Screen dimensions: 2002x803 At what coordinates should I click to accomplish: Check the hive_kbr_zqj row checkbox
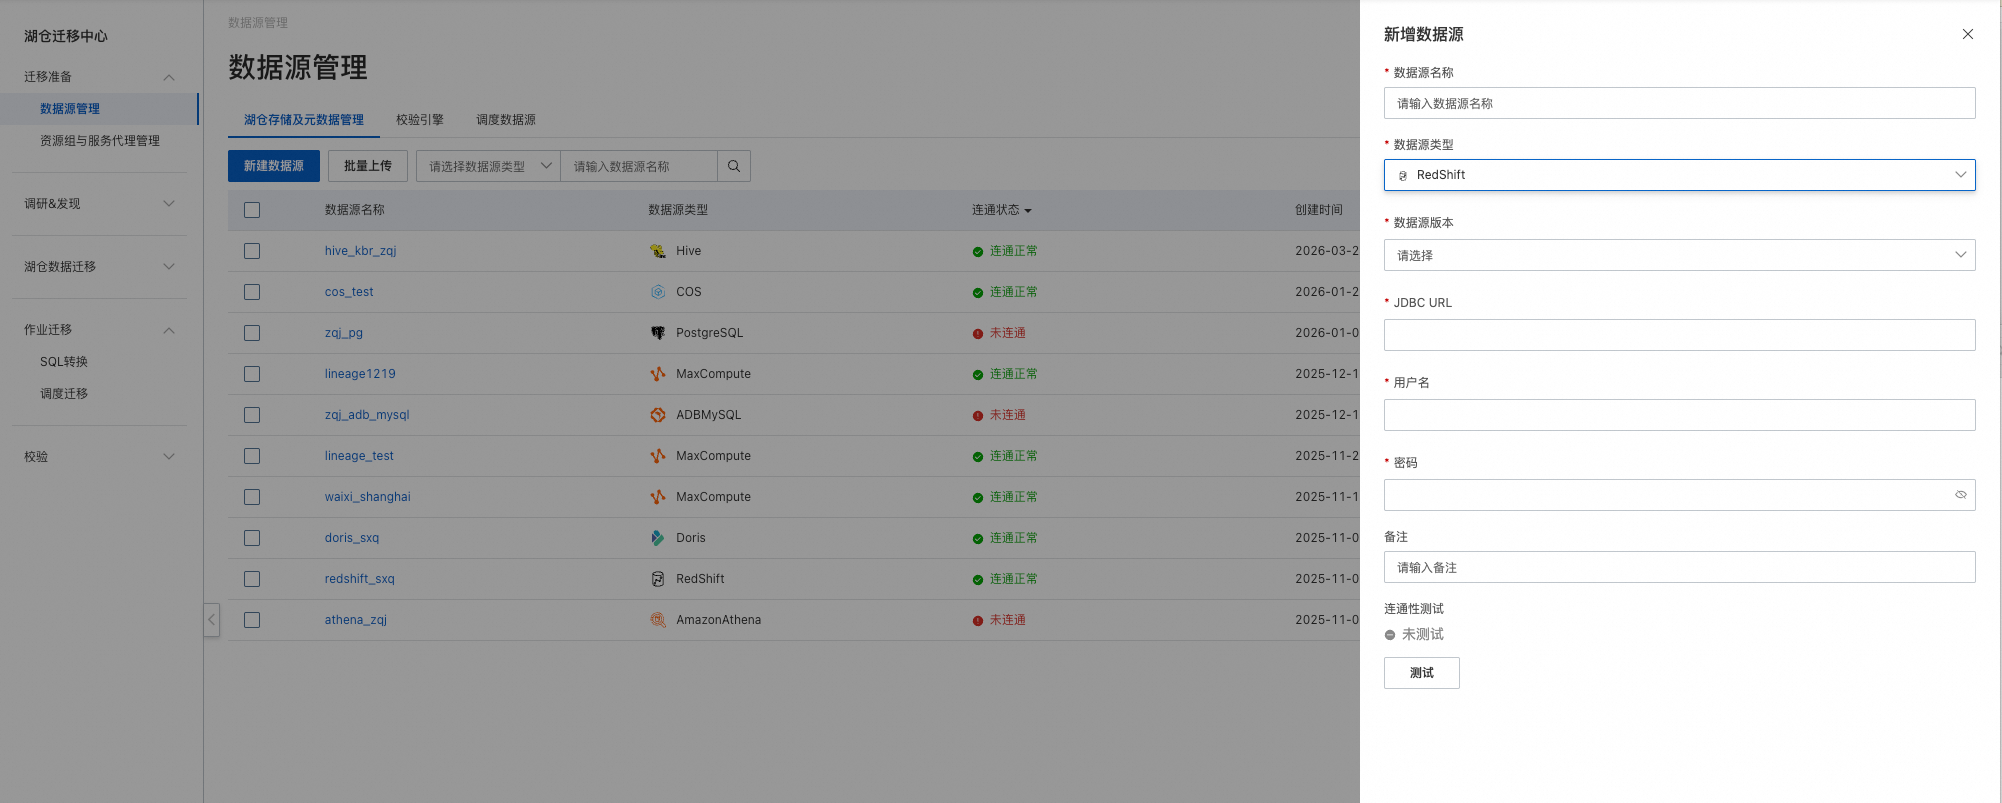[252, 251]
